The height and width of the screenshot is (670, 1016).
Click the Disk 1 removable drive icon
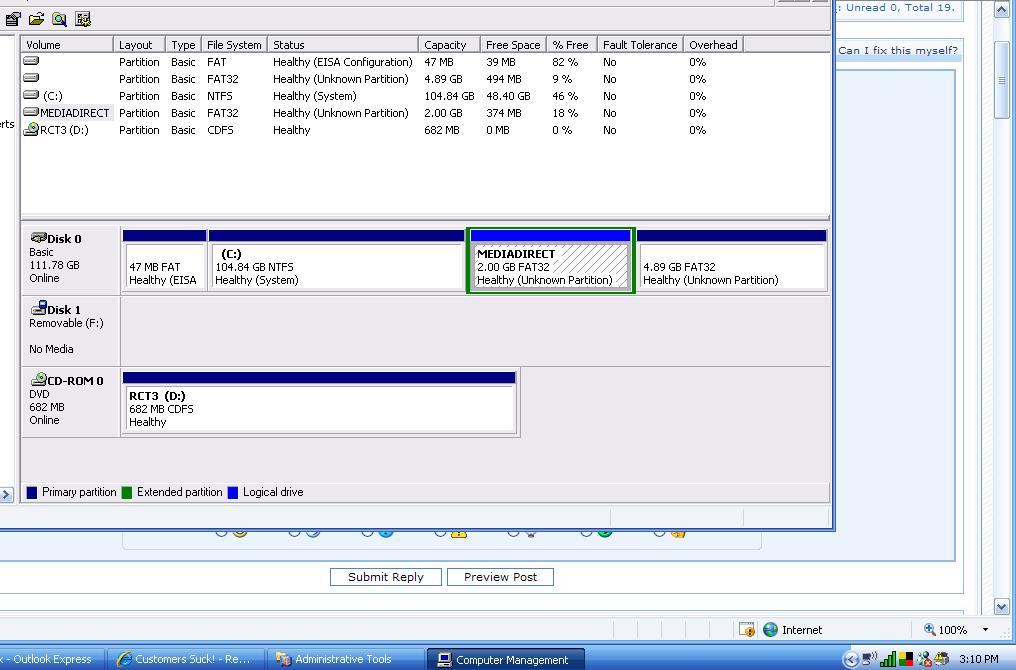coord(38,309)
